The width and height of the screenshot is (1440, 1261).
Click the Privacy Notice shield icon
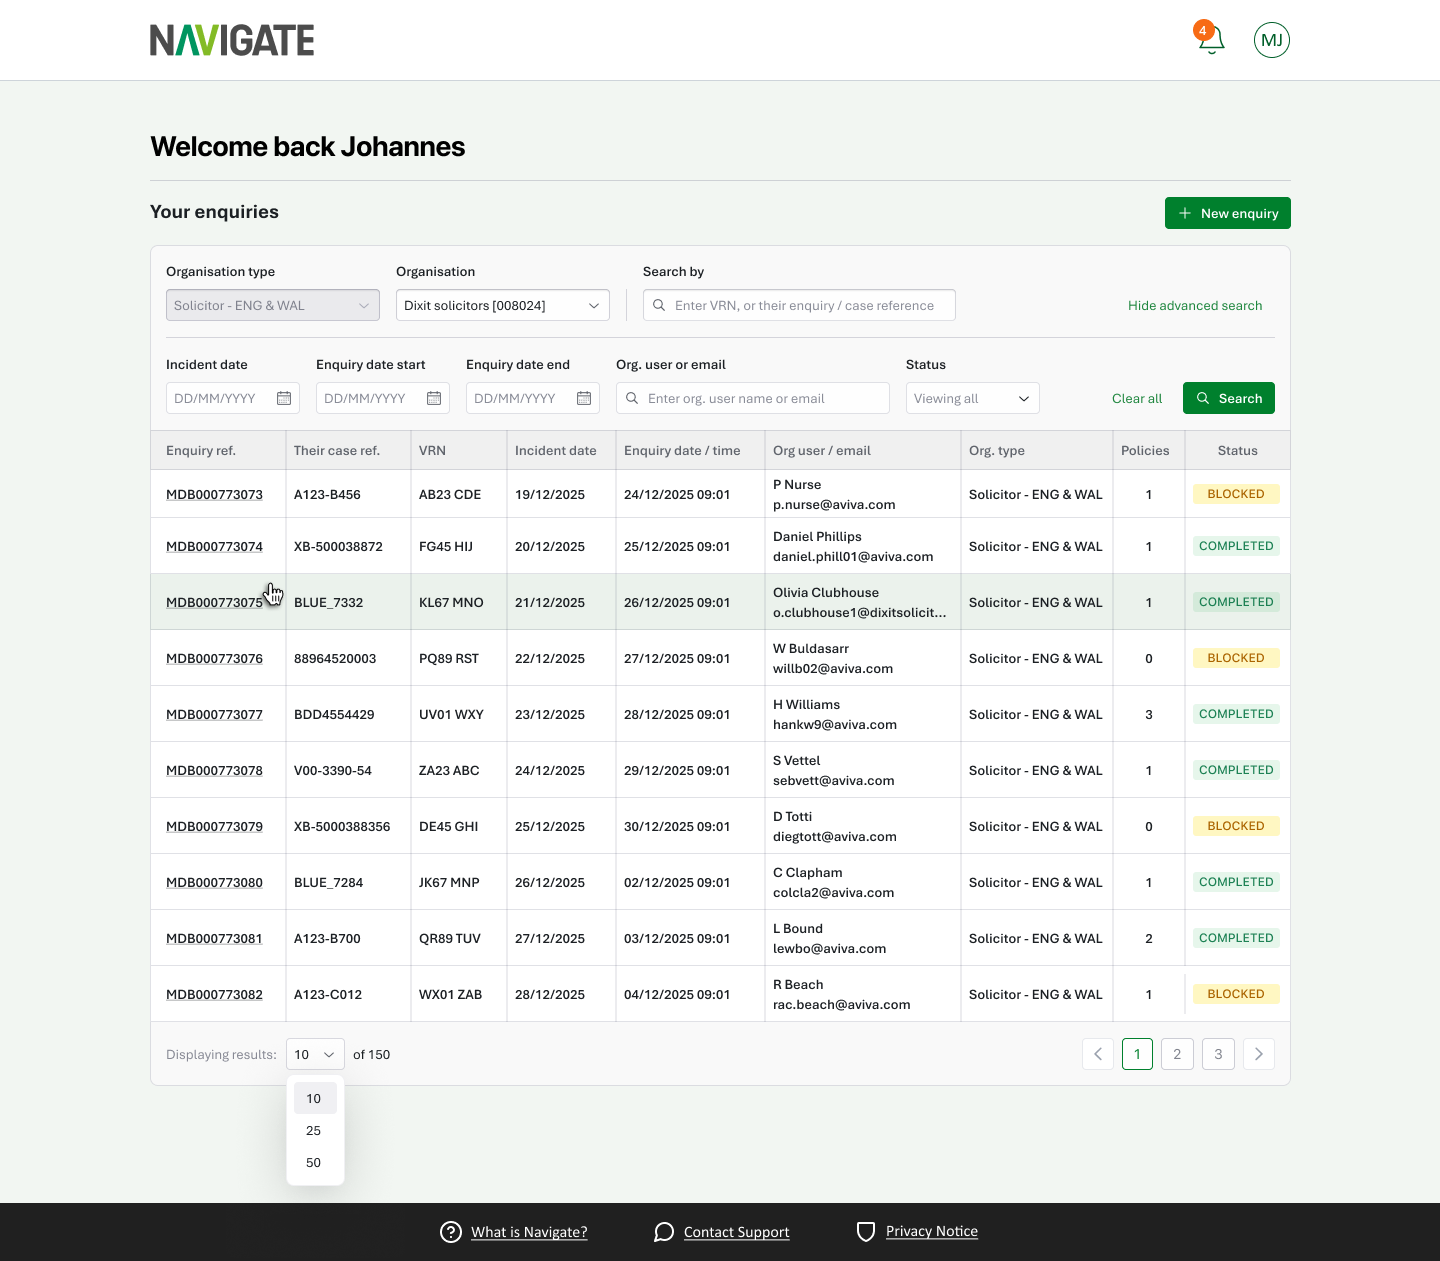[866, 1232]
